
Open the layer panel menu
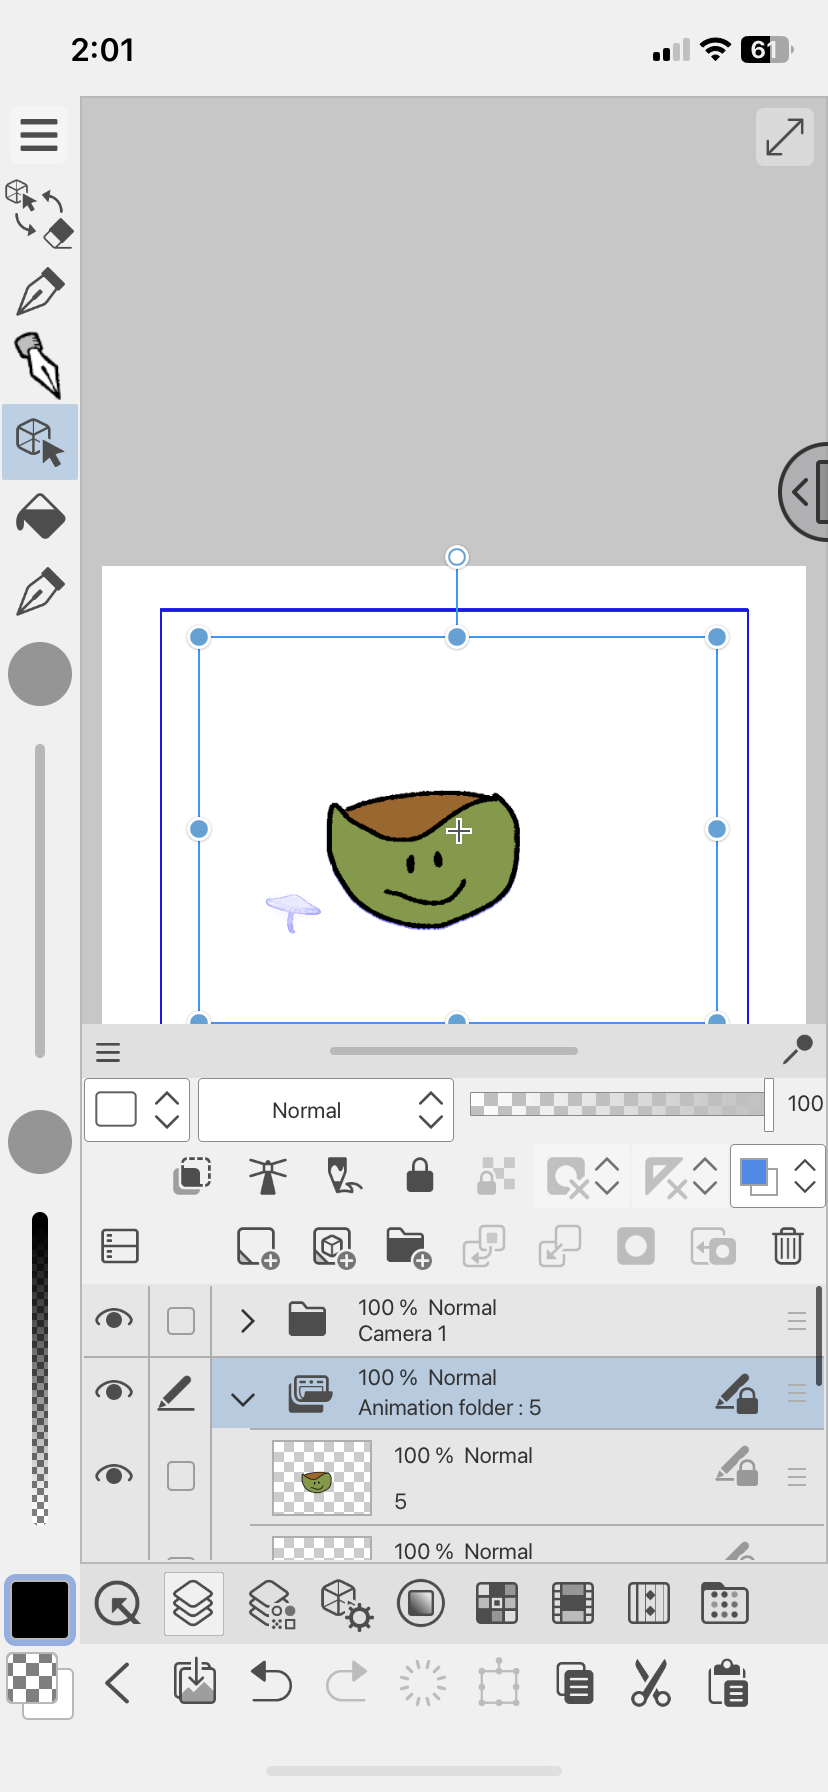pyautogui.click(x=108, y=1052)
